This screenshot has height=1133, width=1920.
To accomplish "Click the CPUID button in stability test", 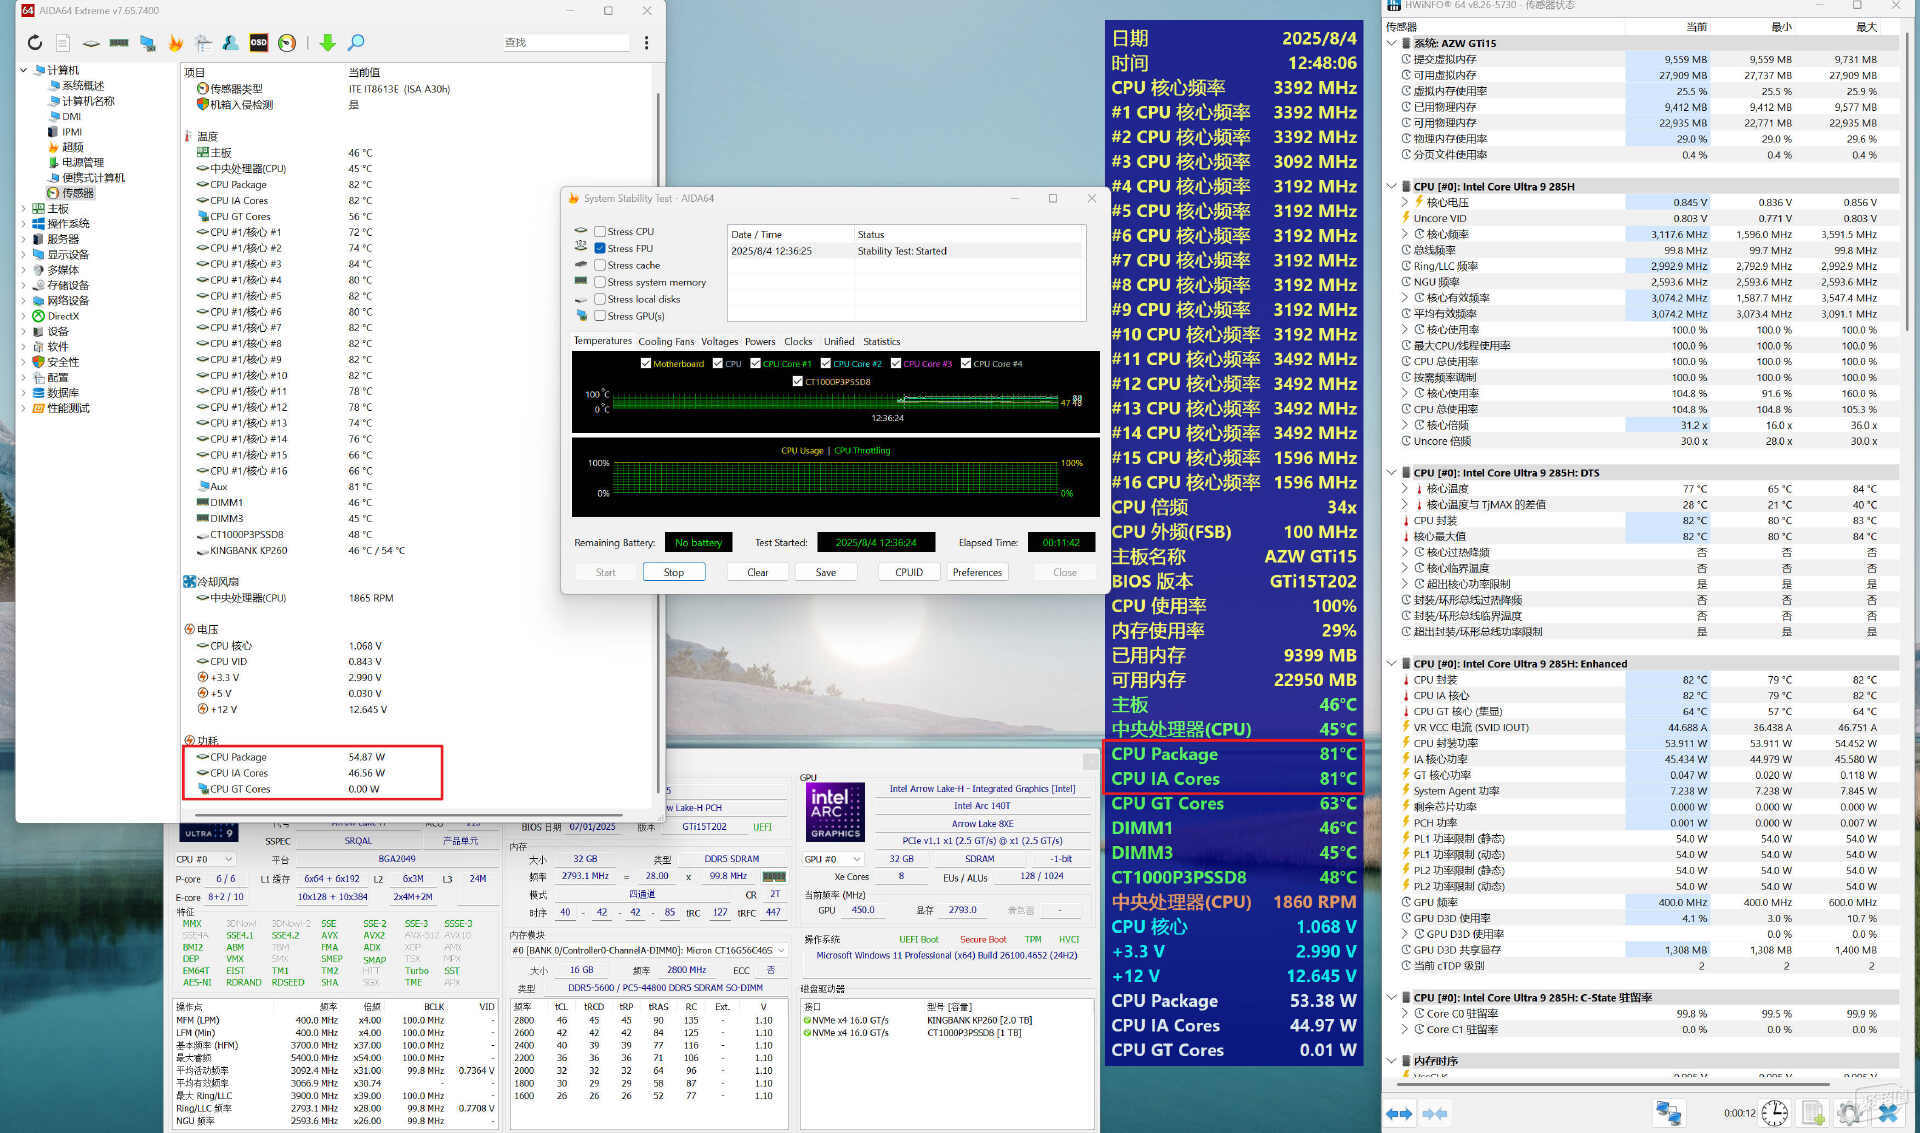I will click(x=909, y=572).
